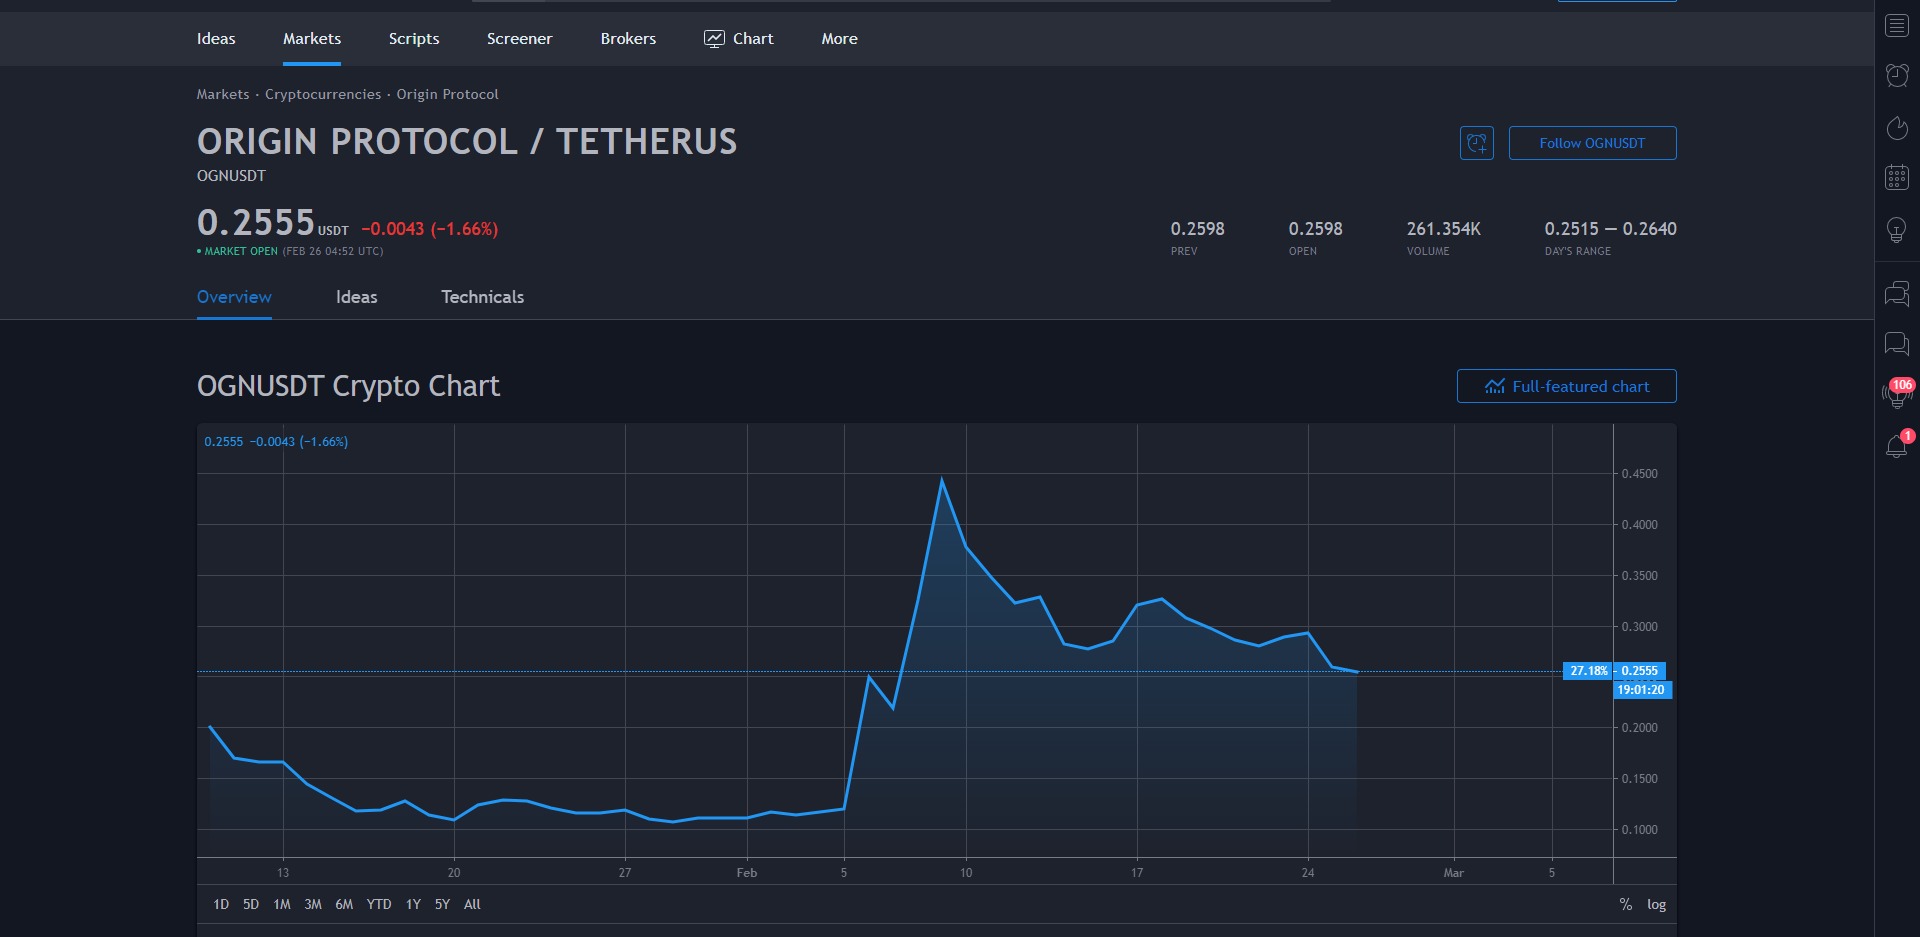This screenshot has width=1920, height=937.
Task: Click the 0.4500 price axis label
Action: pos(1640,474)
